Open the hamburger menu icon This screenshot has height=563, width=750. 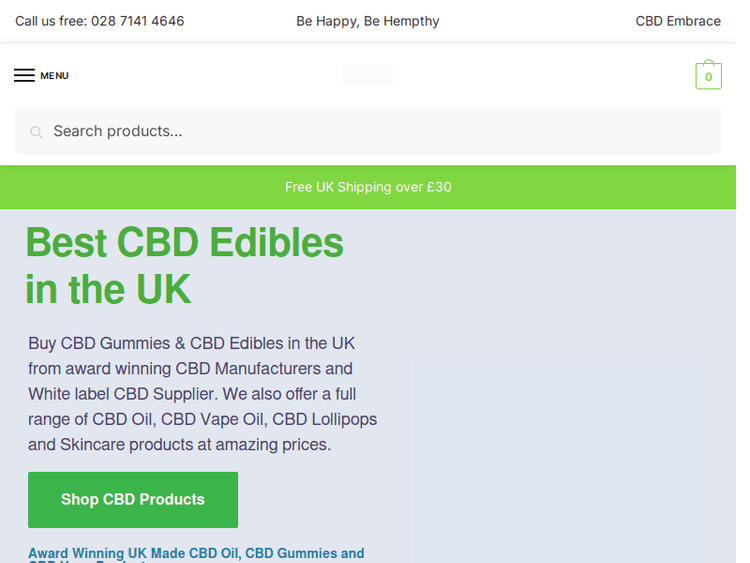[x=24, y=76]
